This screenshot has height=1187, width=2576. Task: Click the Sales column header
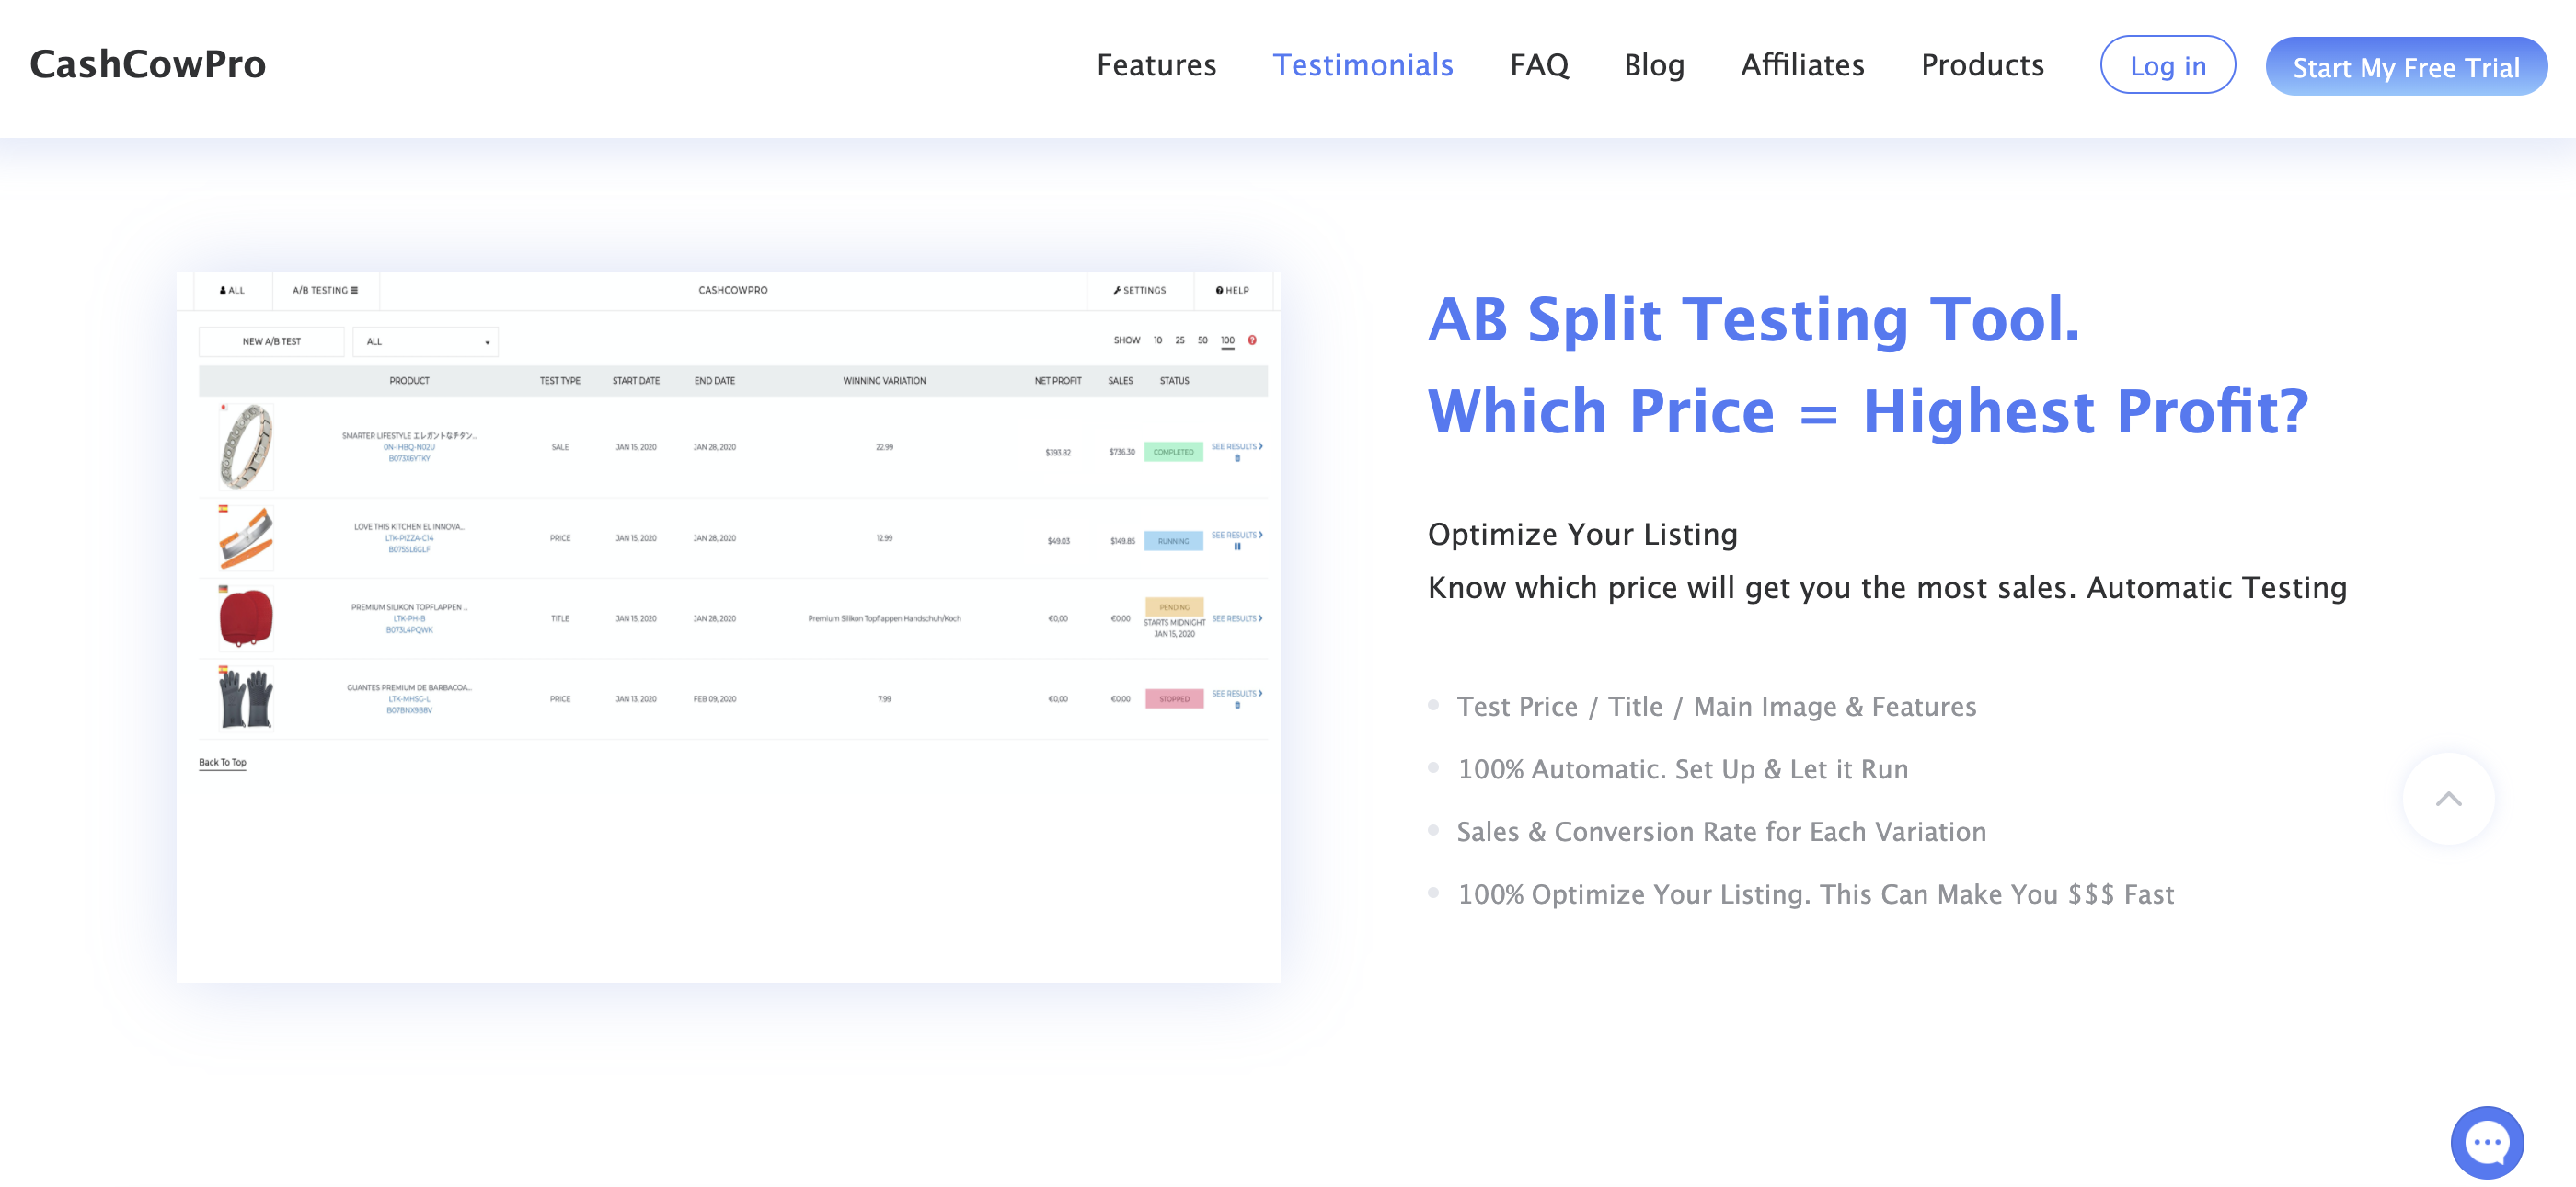click(1120, 381)
